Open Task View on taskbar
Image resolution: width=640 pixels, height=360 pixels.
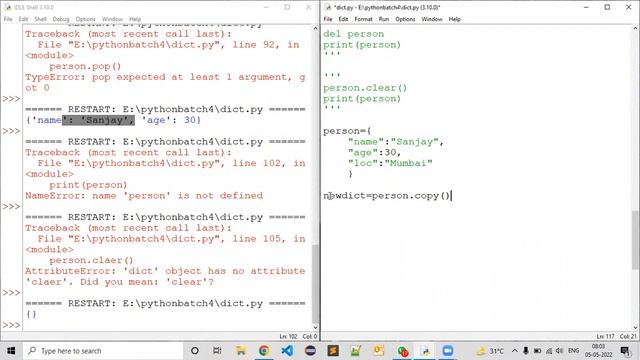tap(217, 351)
